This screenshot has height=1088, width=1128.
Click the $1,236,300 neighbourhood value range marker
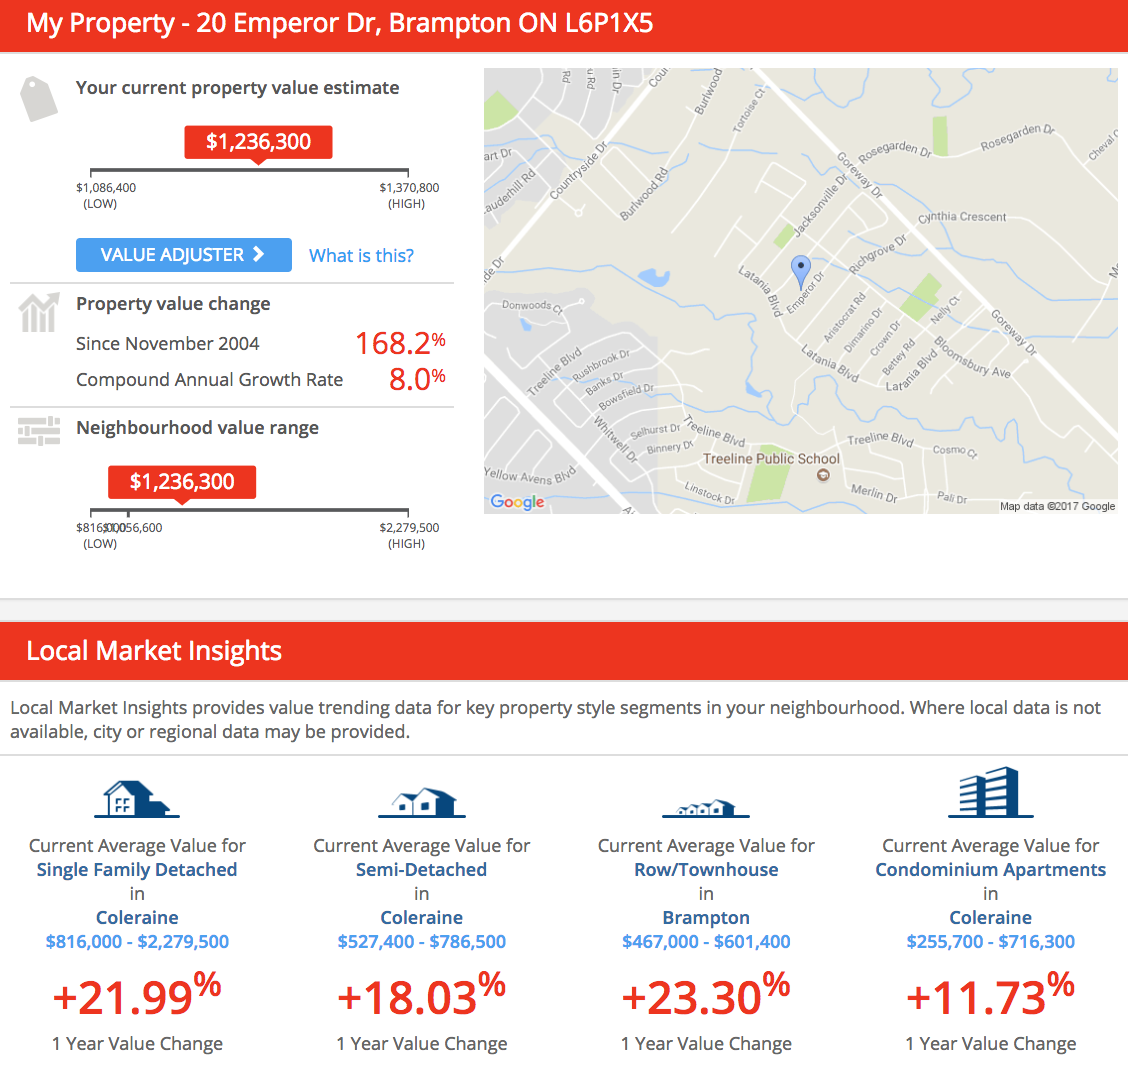pos(182,482)
